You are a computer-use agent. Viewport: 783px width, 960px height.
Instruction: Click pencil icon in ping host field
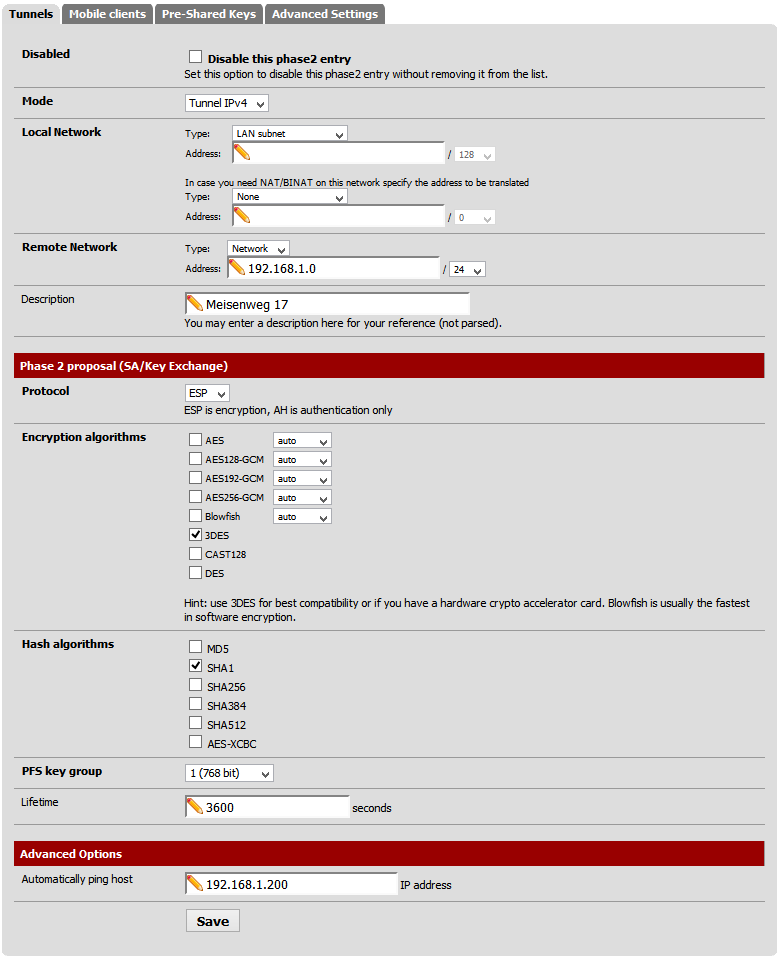click(195, 884)
